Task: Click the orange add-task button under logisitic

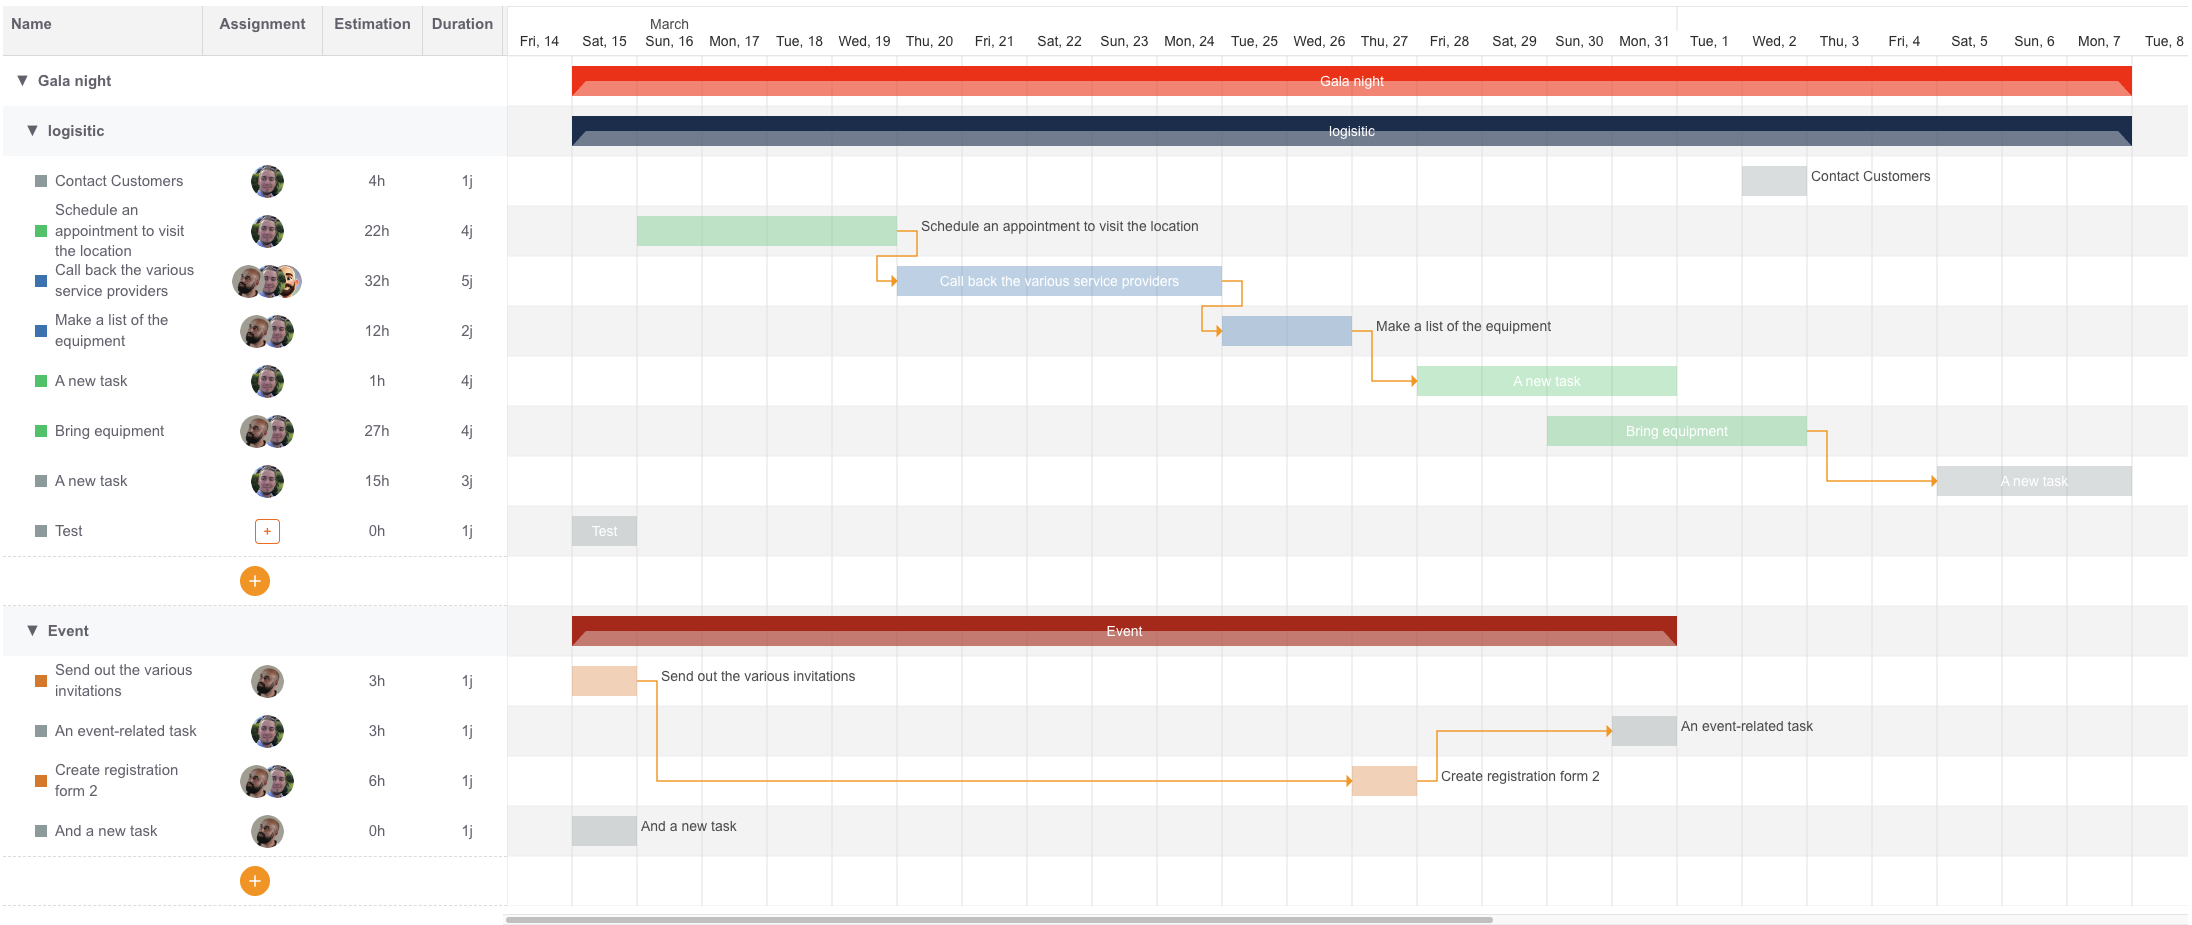Action: pos(255,581)
